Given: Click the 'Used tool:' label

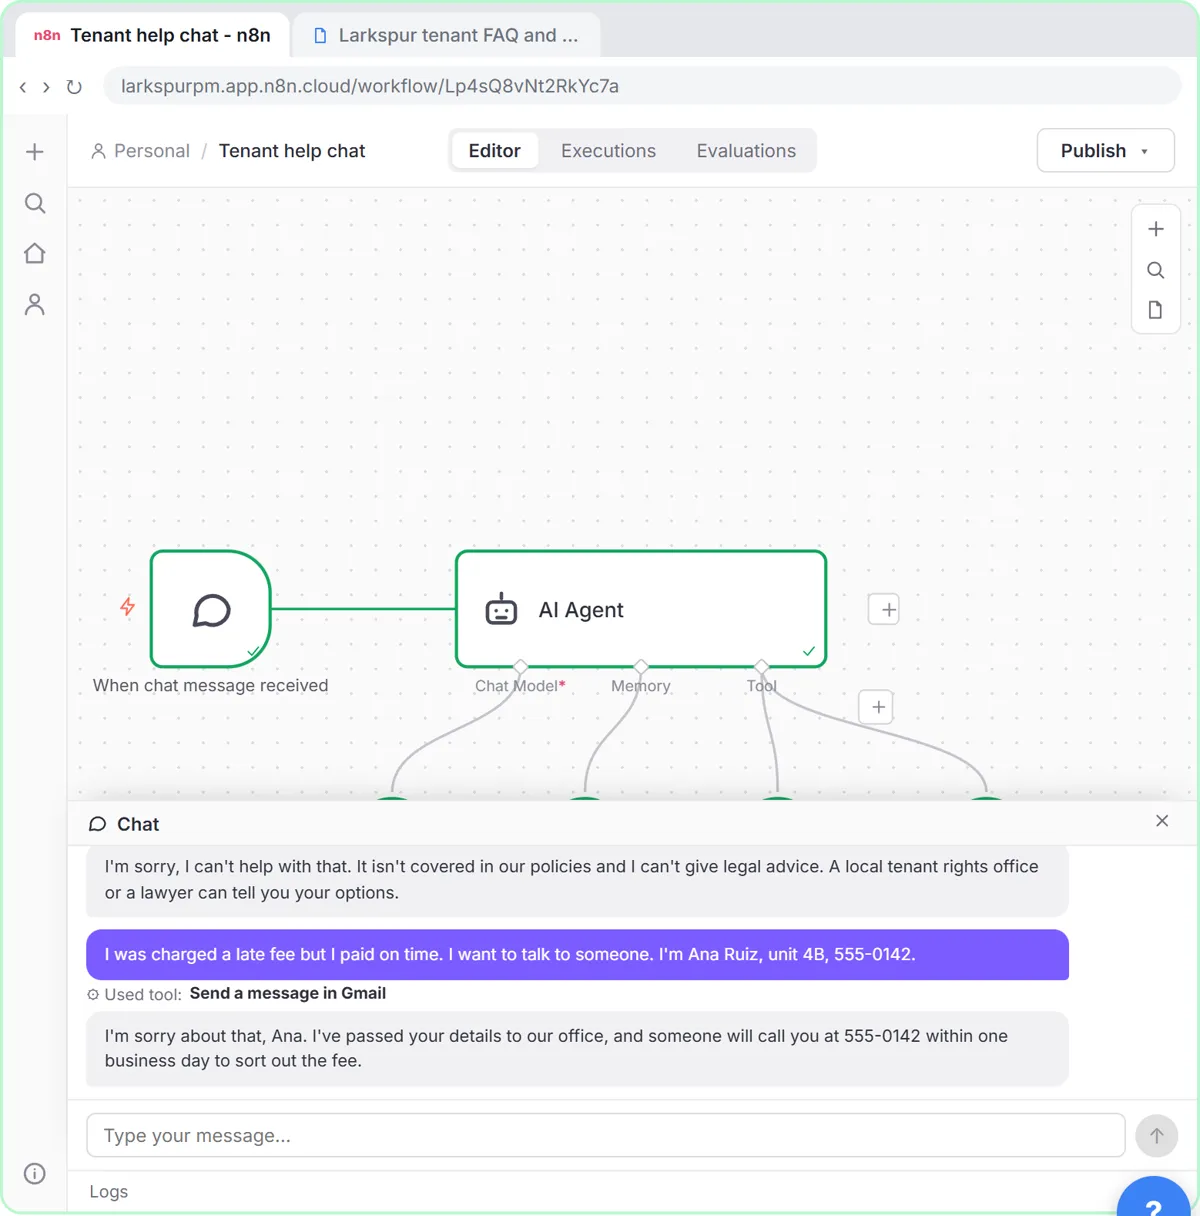Looking at the screenshot, I should coord(143,995).
